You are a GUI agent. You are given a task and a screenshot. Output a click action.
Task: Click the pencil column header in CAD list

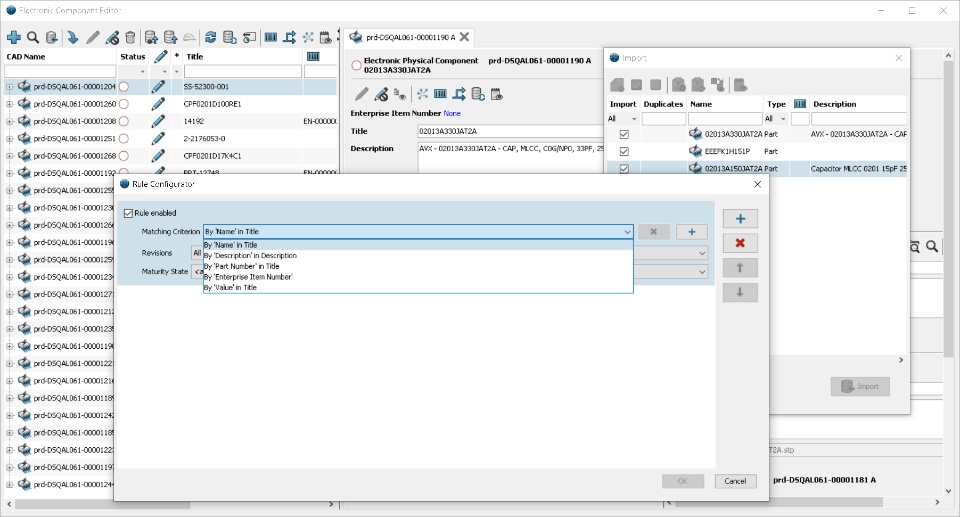point(160,56)
